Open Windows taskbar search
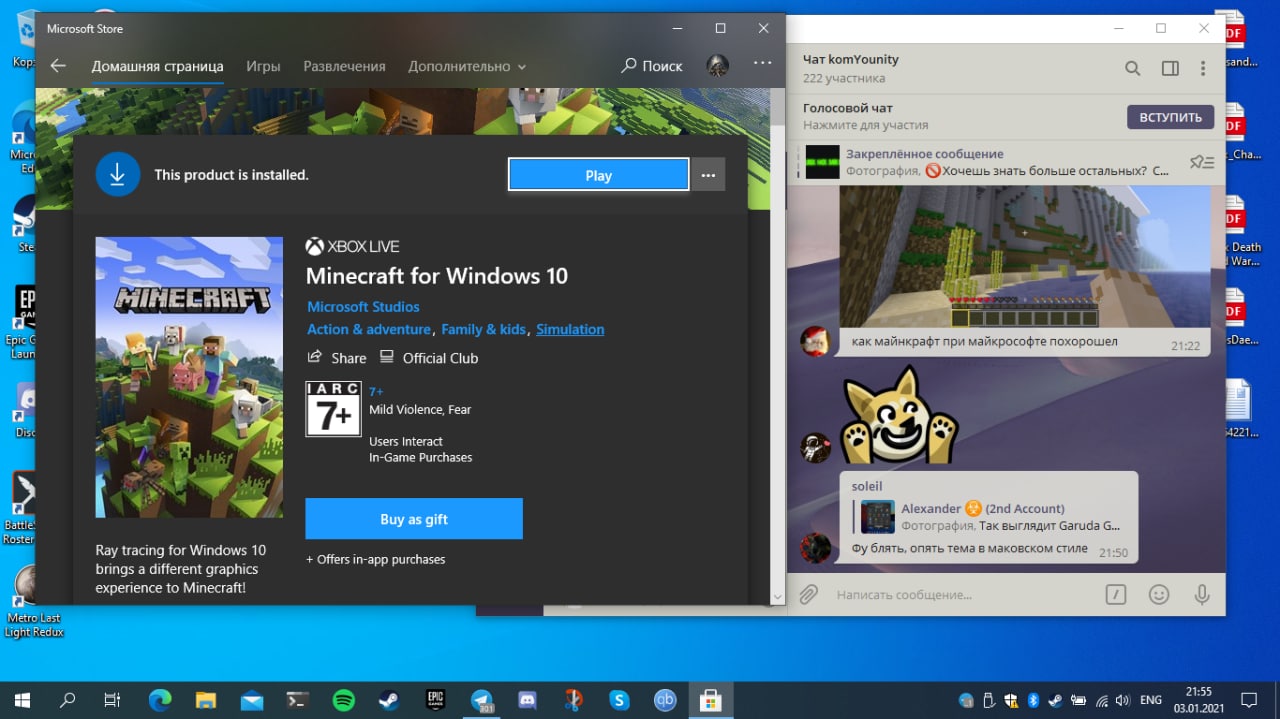Screen dimensions: 1280x719 pyautogui.click(x=68, y=699)
